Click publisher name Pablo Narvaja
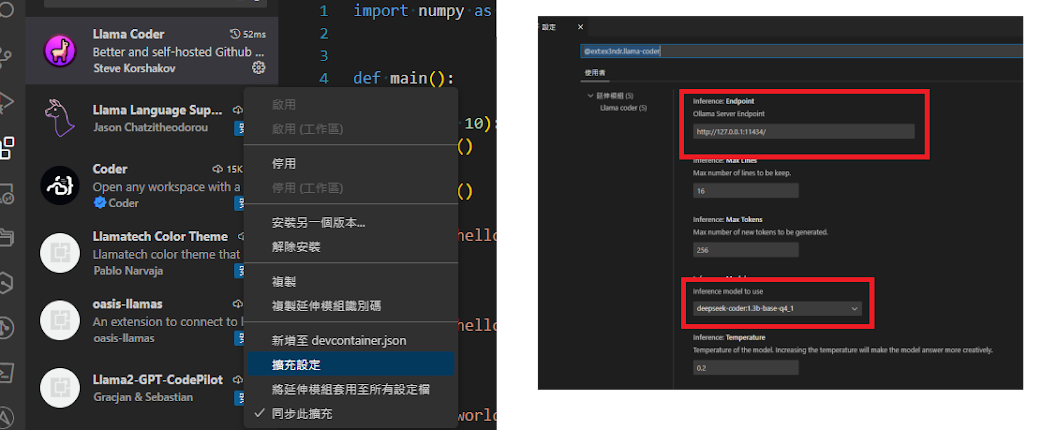The image size is (1057, 430). click(x=127, y=270)
